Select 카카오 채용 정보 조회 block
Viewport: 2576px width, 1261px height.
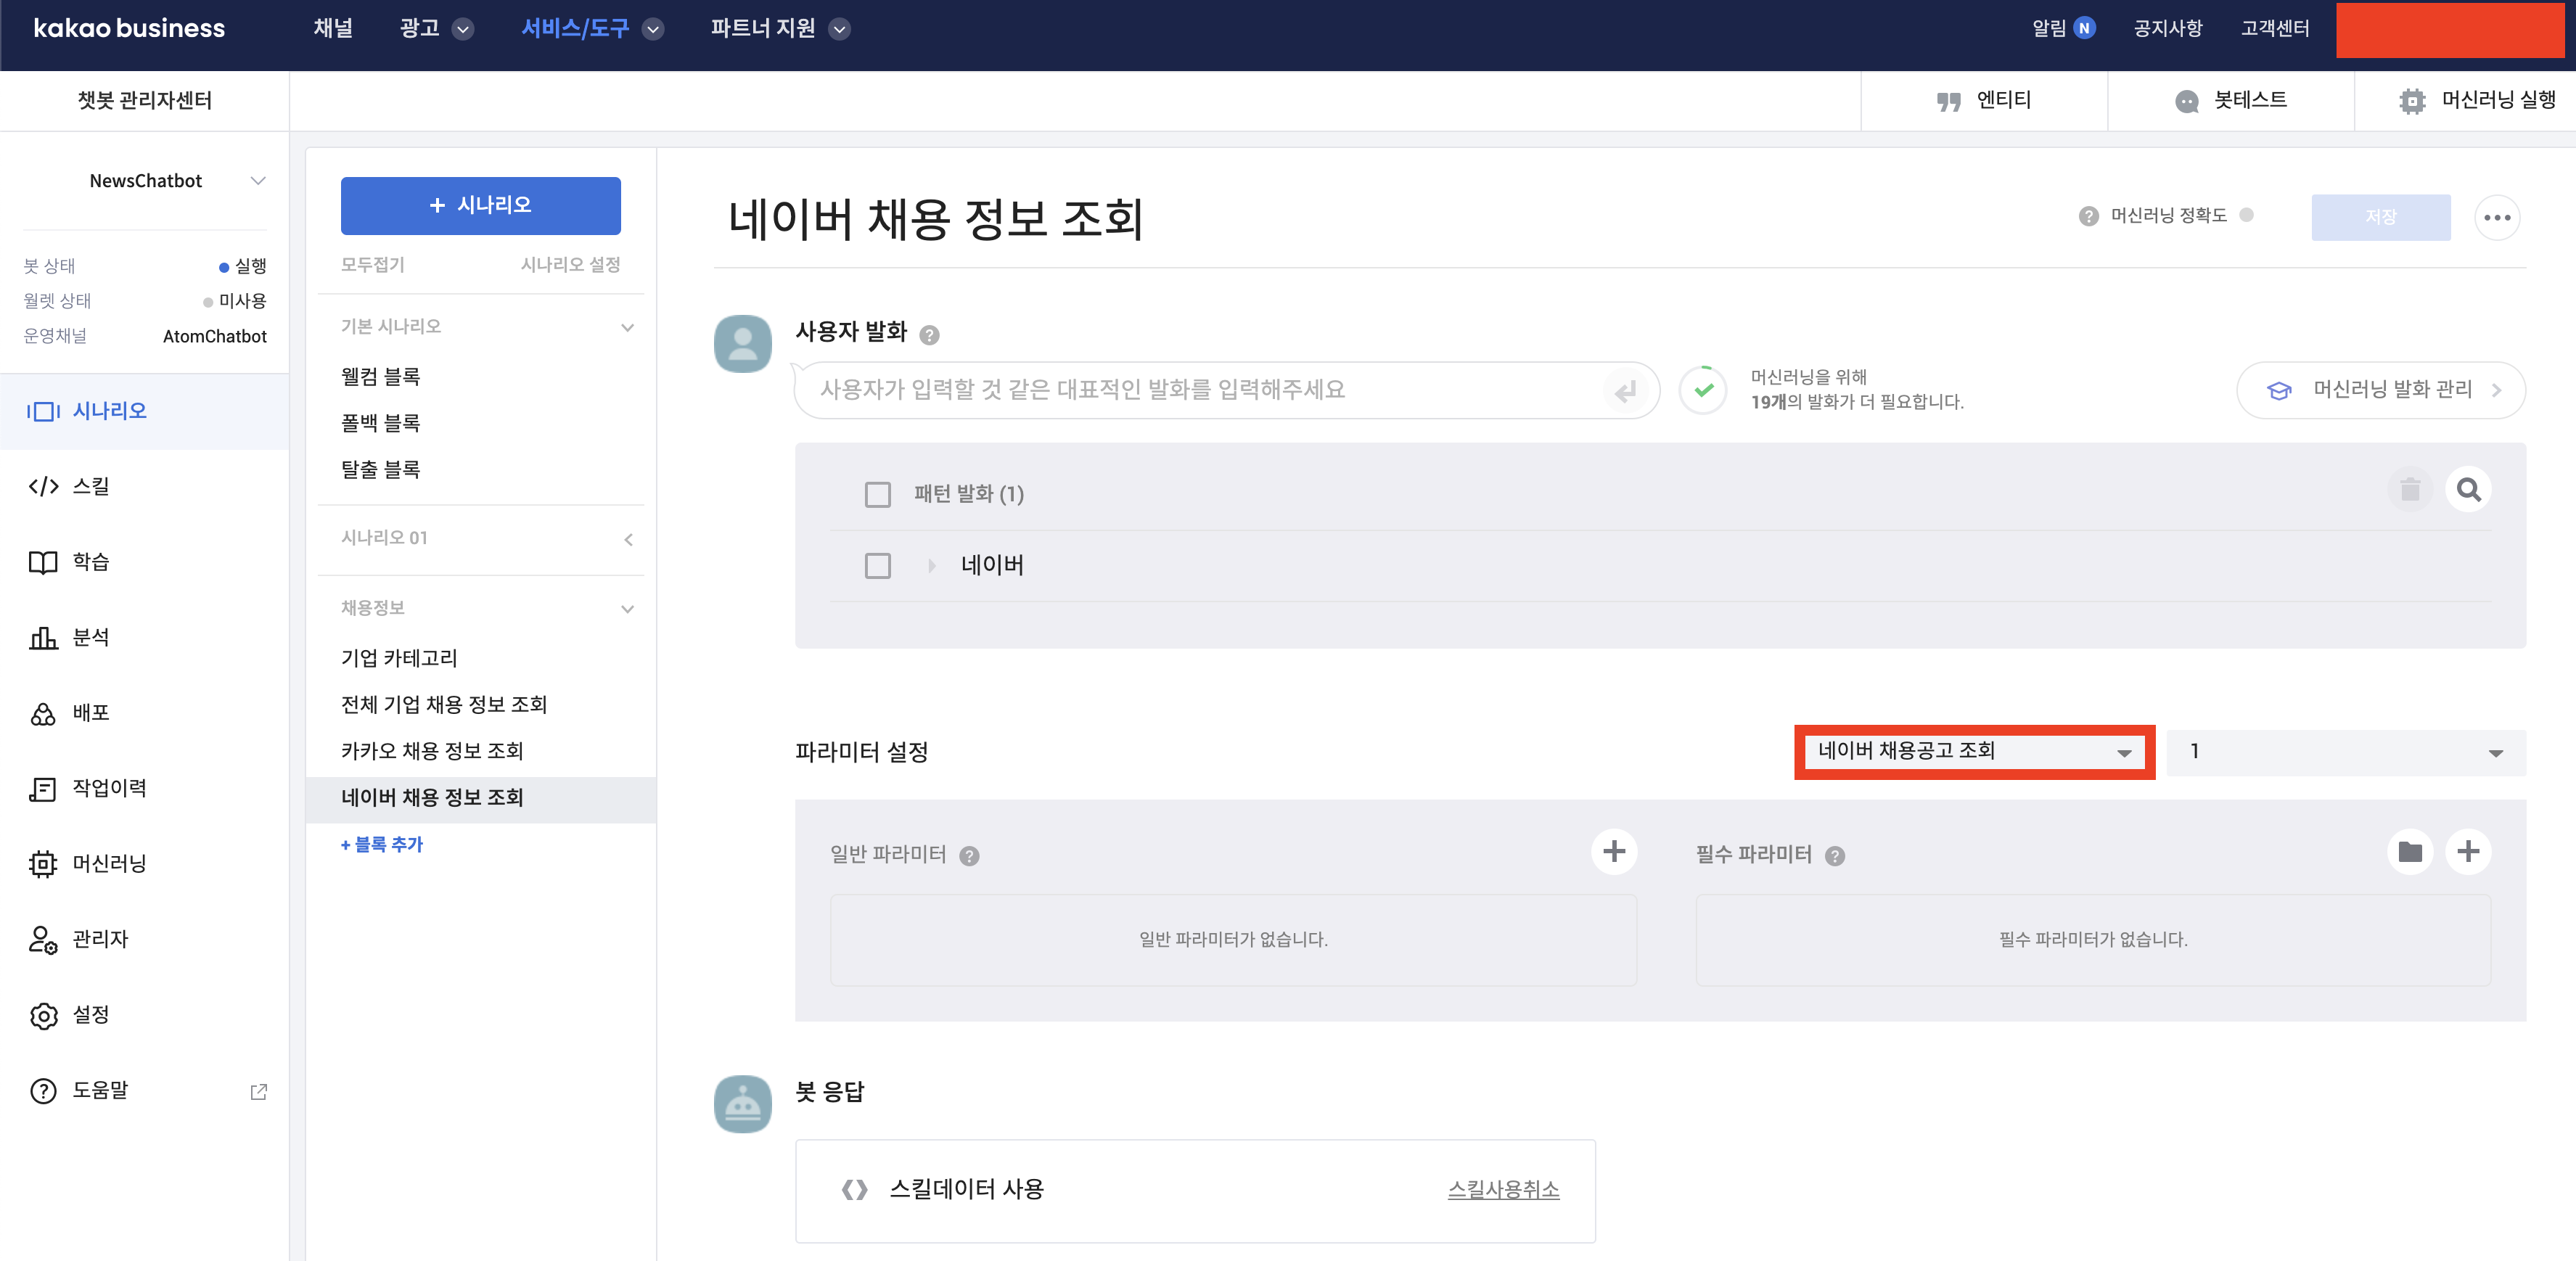click(432, 751)
